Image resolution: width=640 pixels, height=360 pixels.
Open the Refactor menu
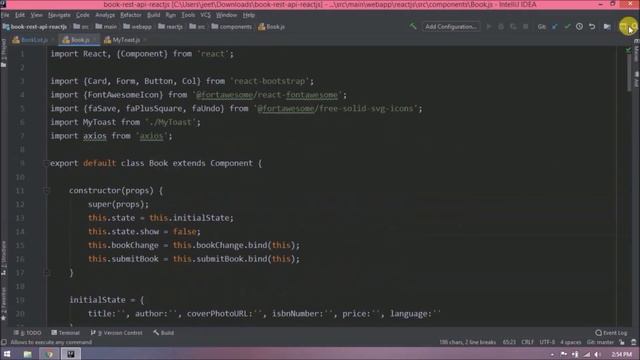tap(131, 15)
